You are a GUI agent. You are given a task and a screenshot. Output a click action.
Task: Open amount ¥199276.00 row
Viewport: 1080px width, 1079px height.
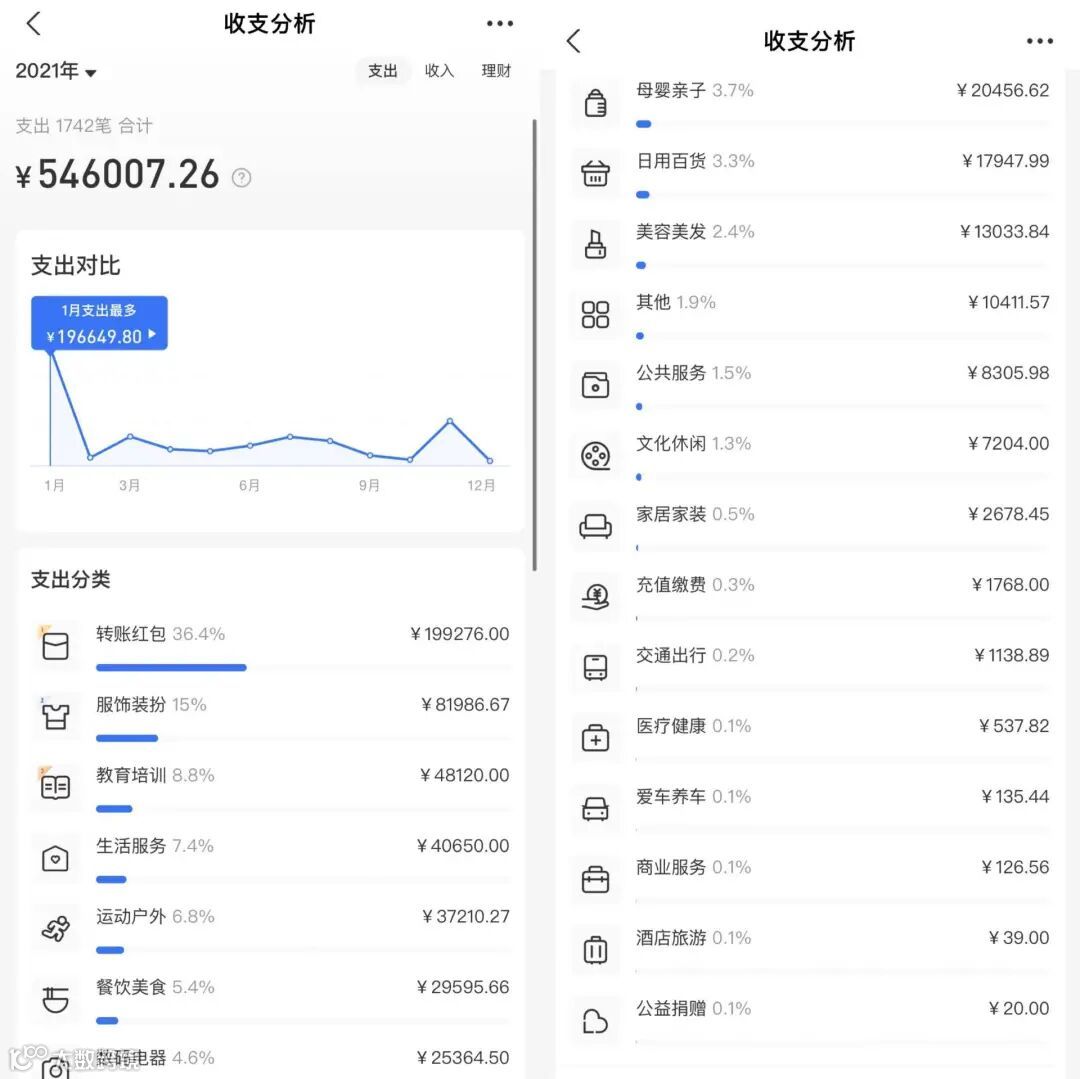(x=459, y=634)
